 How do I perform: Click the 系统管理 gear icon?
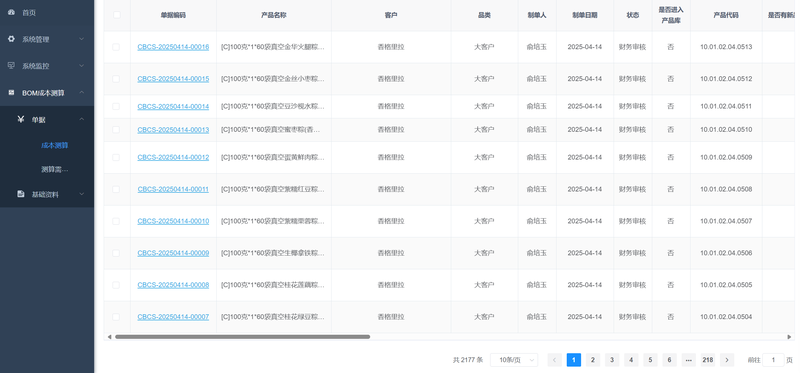click(x=11, y=39)
